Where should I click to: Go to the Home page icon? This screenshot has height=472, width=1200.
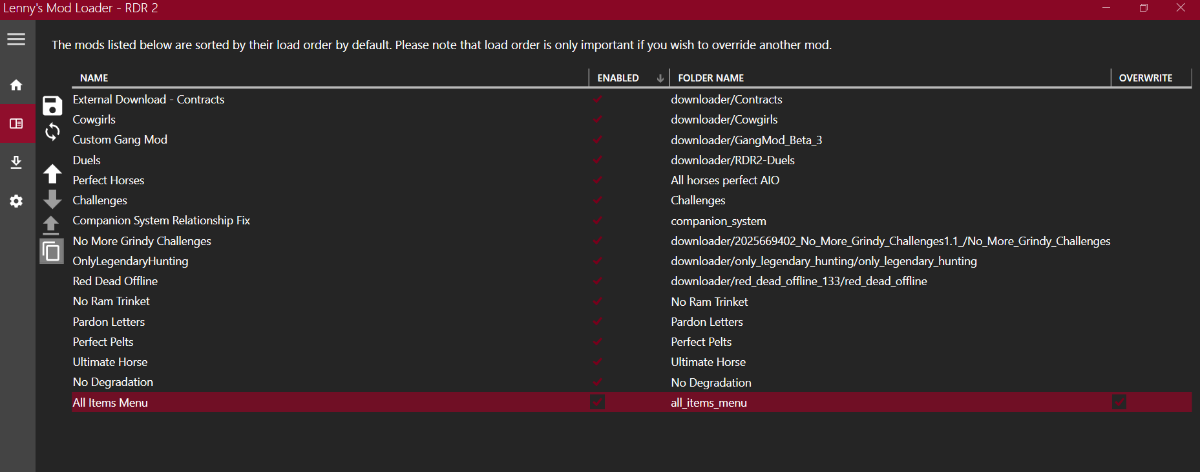(x=16, y=85)
